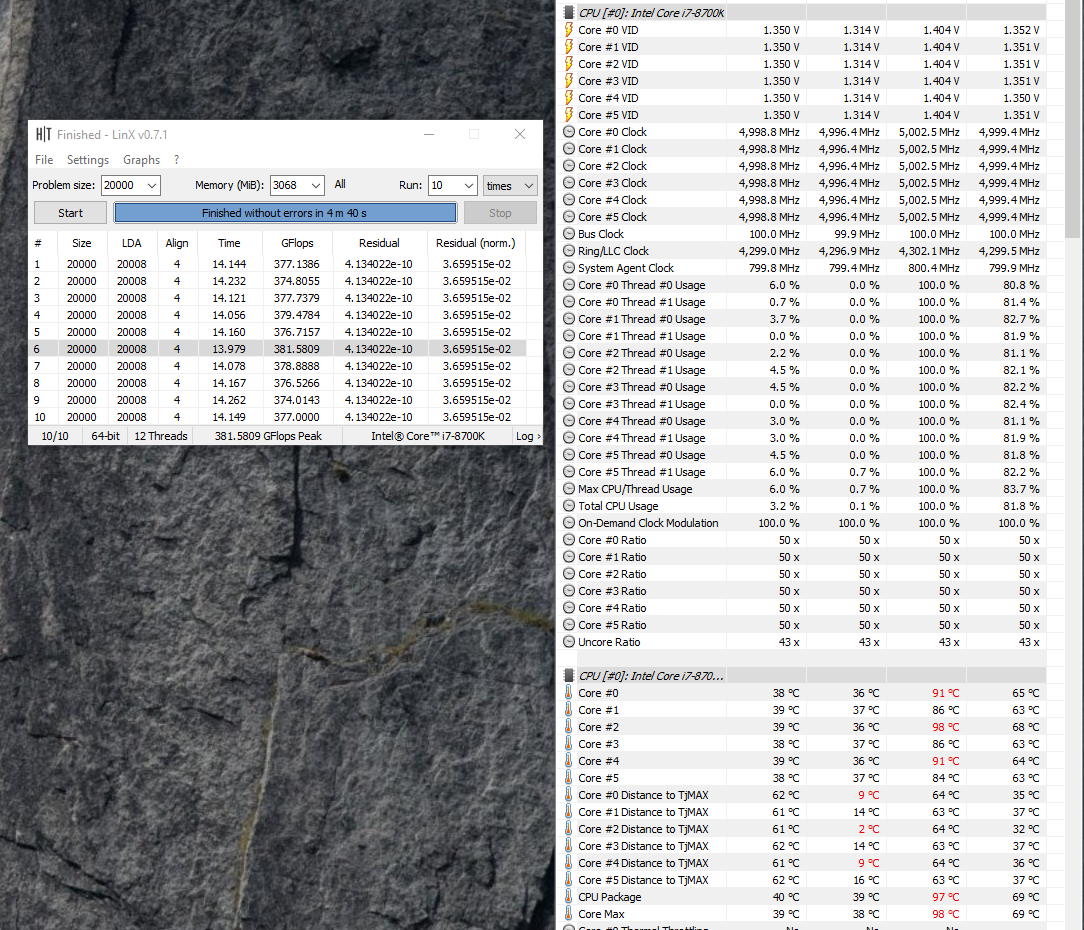
Task: Open the ? help menu in LinX
Action: point(177,160)
